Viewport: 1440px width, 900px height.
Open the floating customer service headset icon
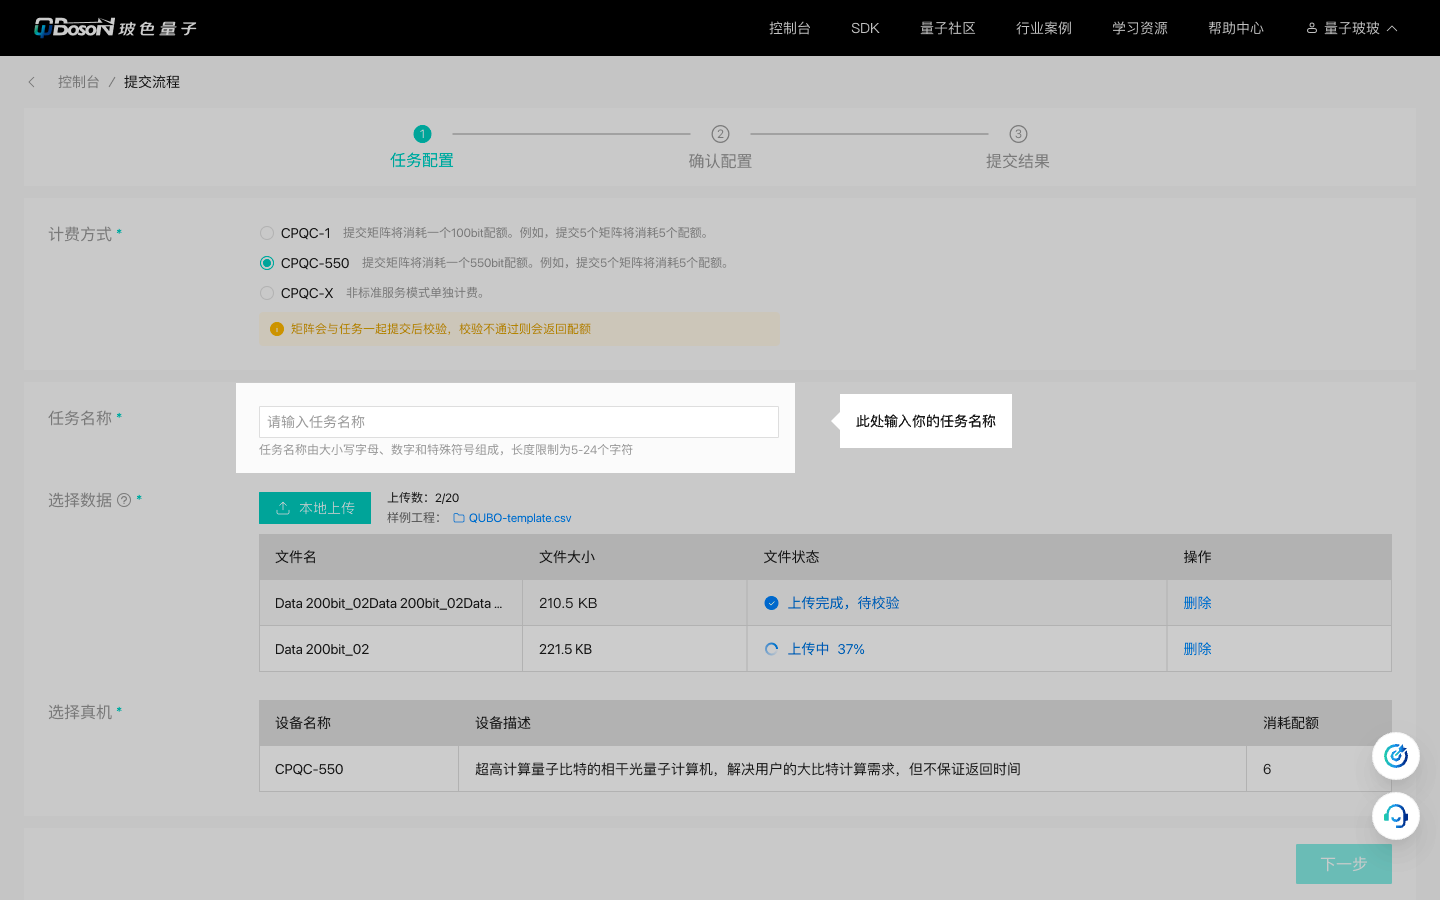point(1396,816)
